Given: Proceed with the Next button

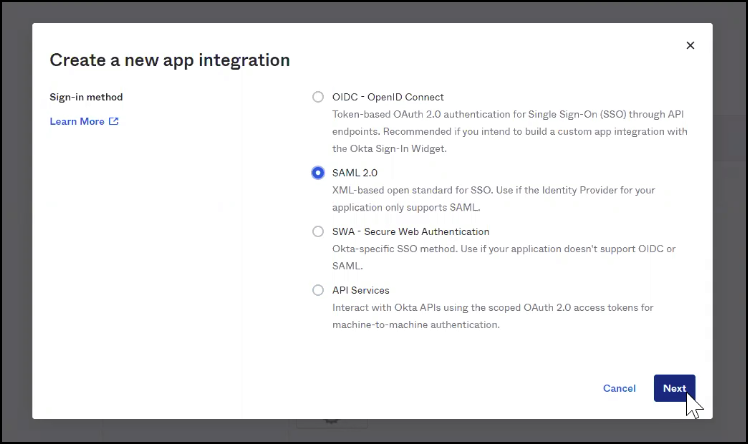Looking at the screenshot, I should 674,388.
